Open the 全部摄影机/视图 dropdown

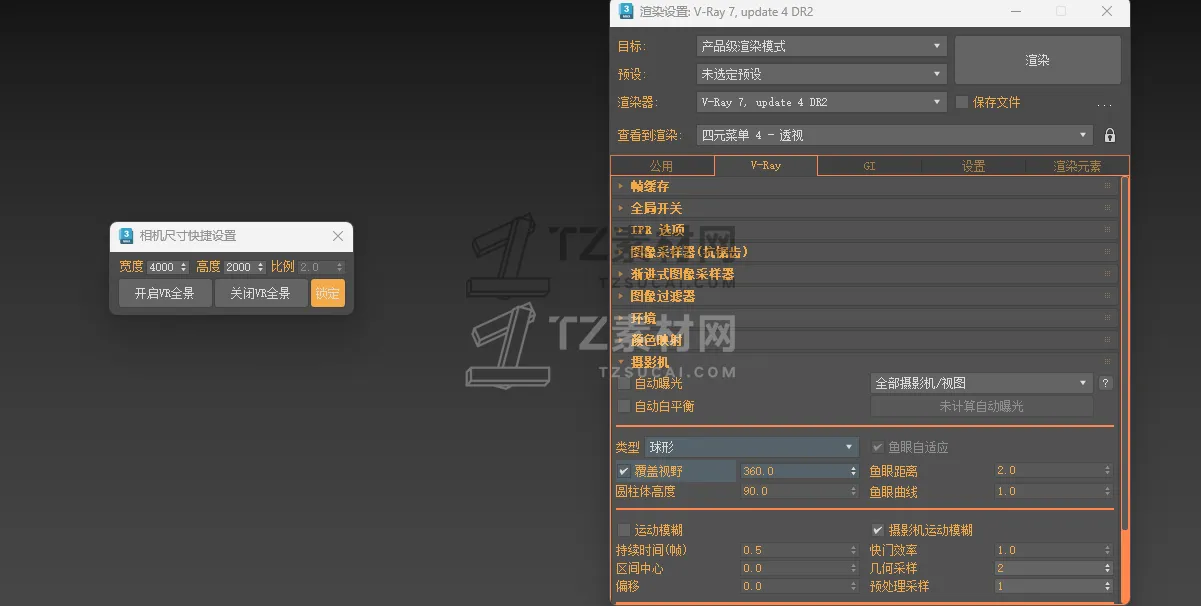pyautogui.click(x=981, y=383)
